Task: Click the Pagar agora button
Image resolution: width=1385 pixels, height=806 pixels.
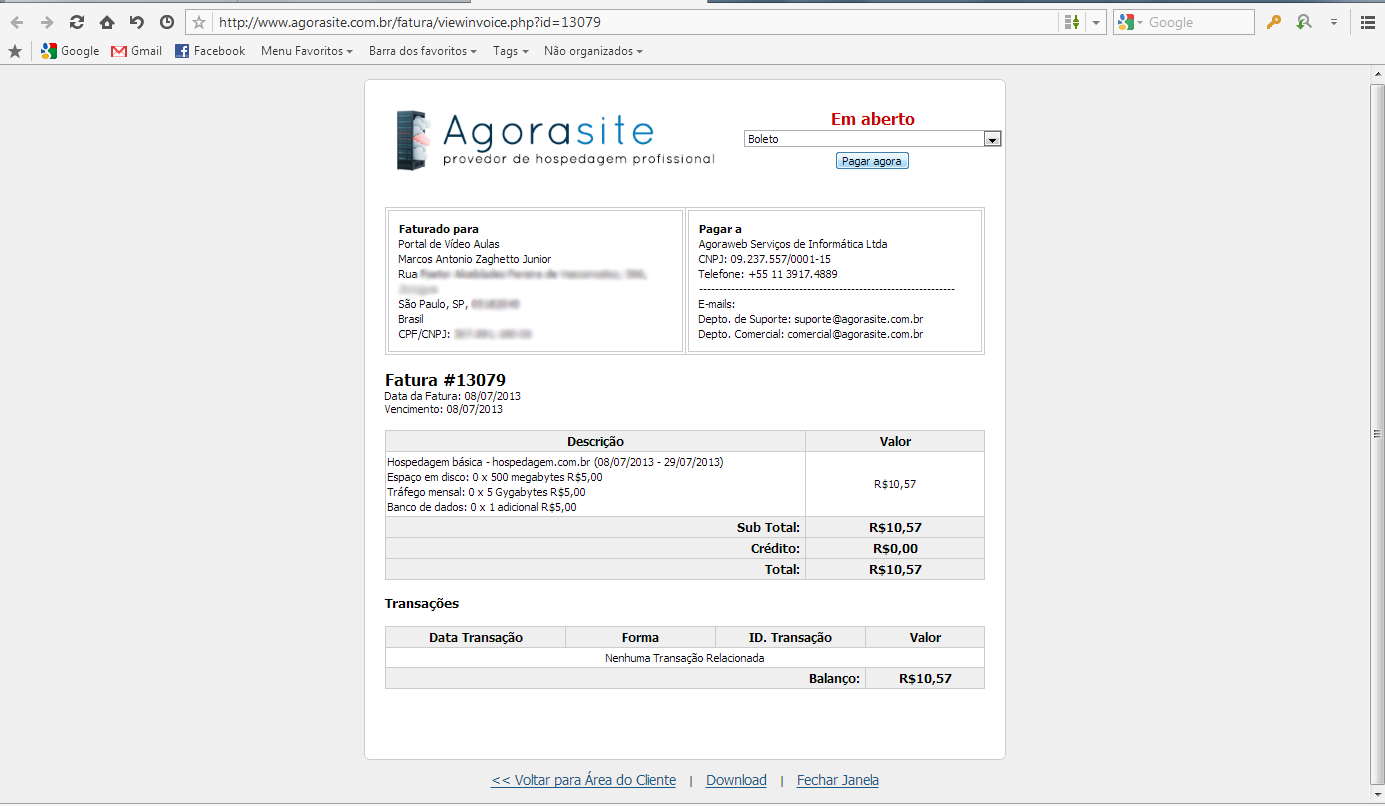Action: (x=872, y=161)
